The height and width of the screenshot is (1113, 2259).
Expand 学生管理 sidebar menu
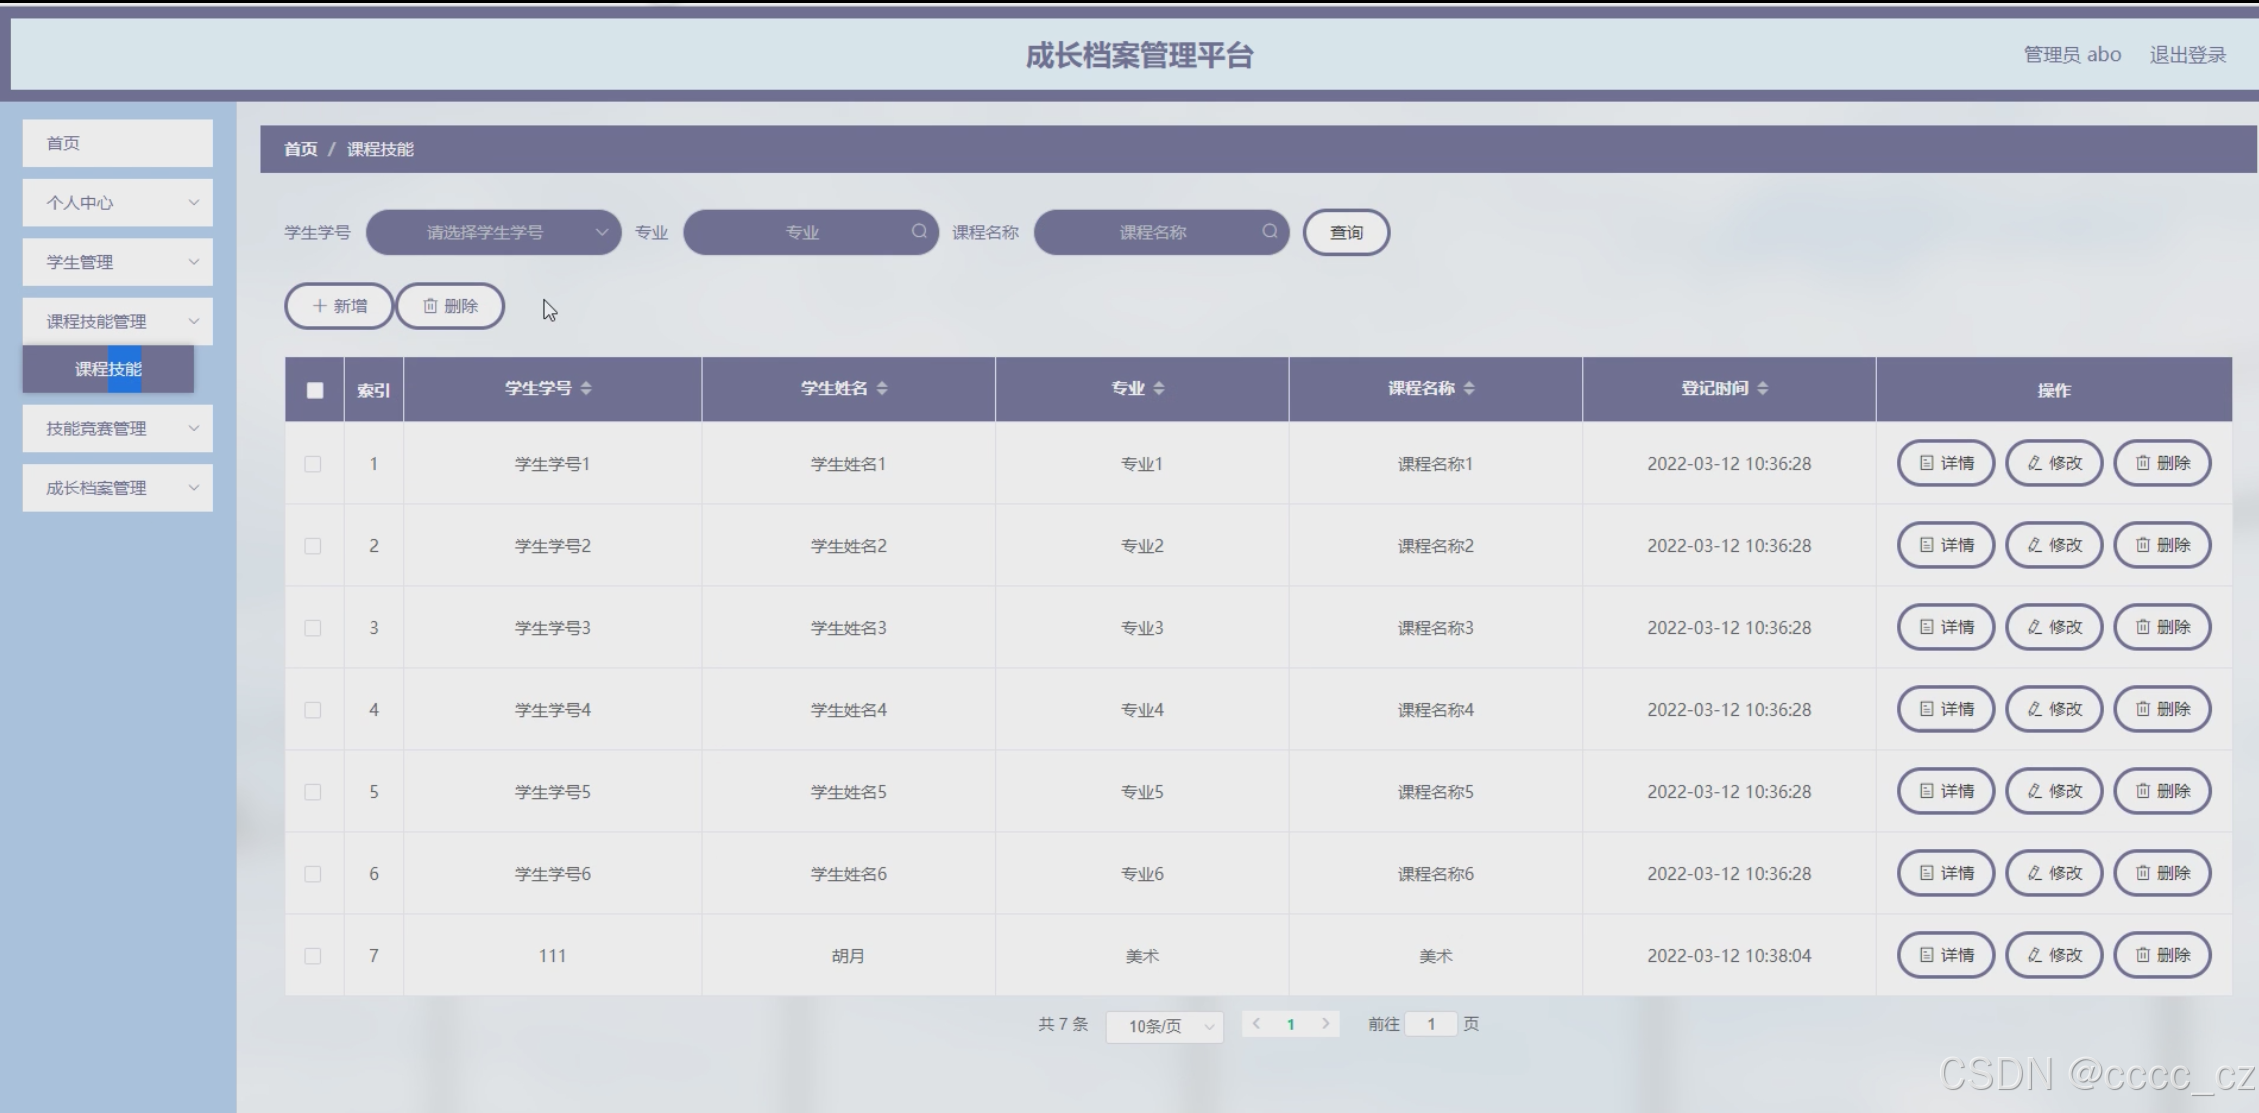(117, 262)
